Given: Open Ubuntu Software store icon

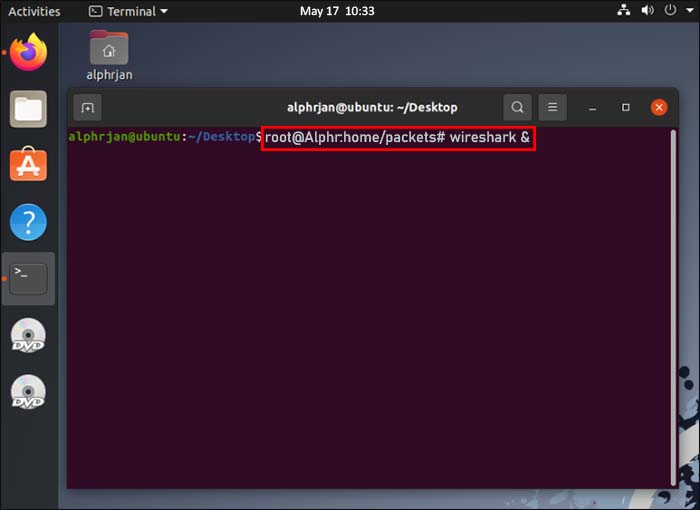Looking at the screenshot, I should click(29, 164).
